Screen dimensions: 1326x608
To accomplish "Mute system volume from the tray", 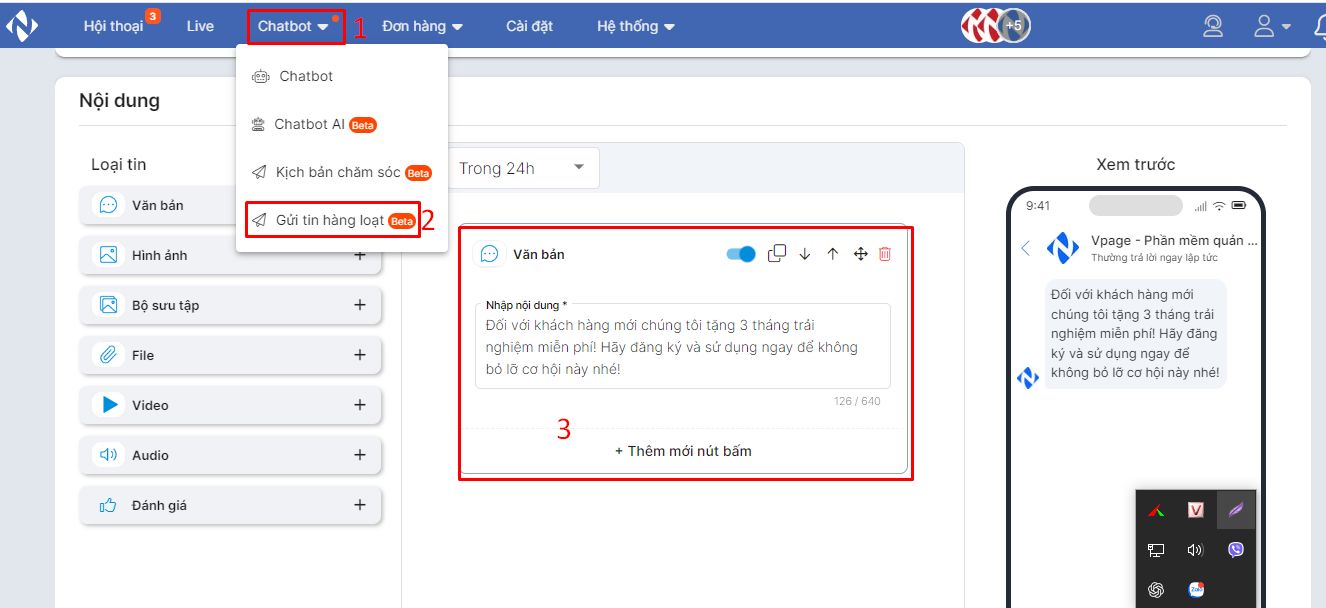I will 1195,549.
